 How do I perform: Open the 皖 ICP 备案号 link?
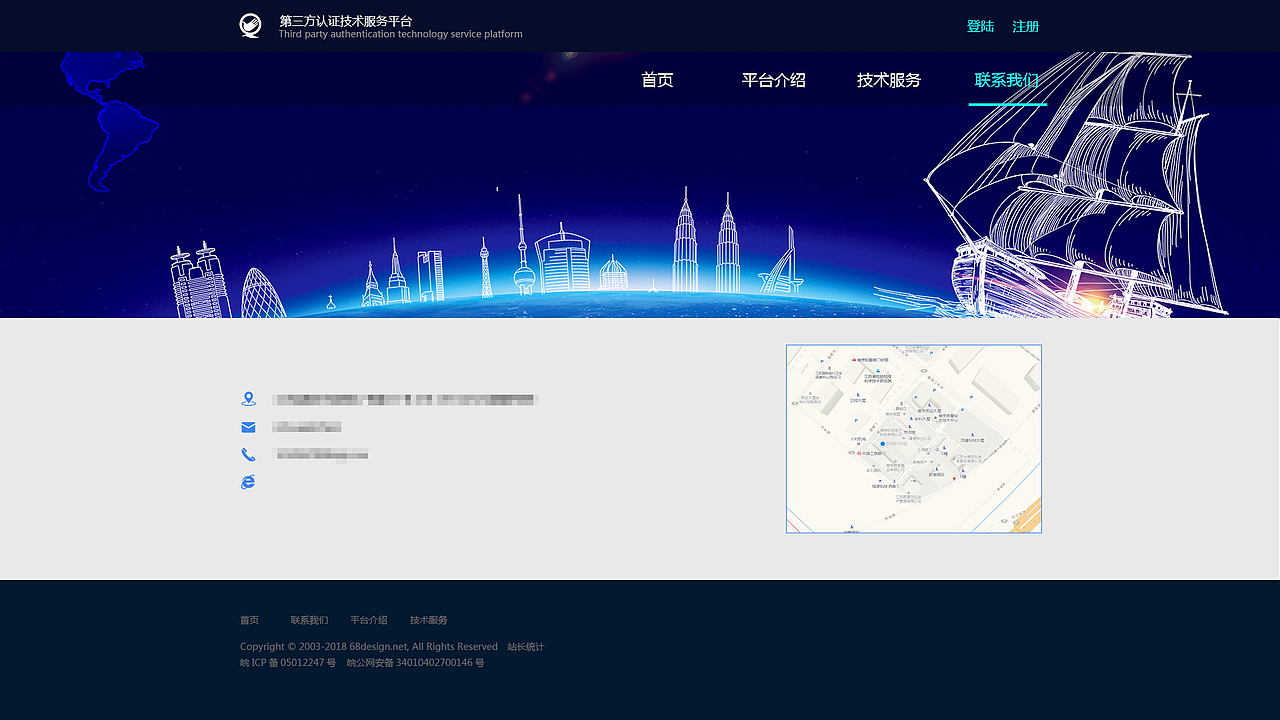coord(288,662)
